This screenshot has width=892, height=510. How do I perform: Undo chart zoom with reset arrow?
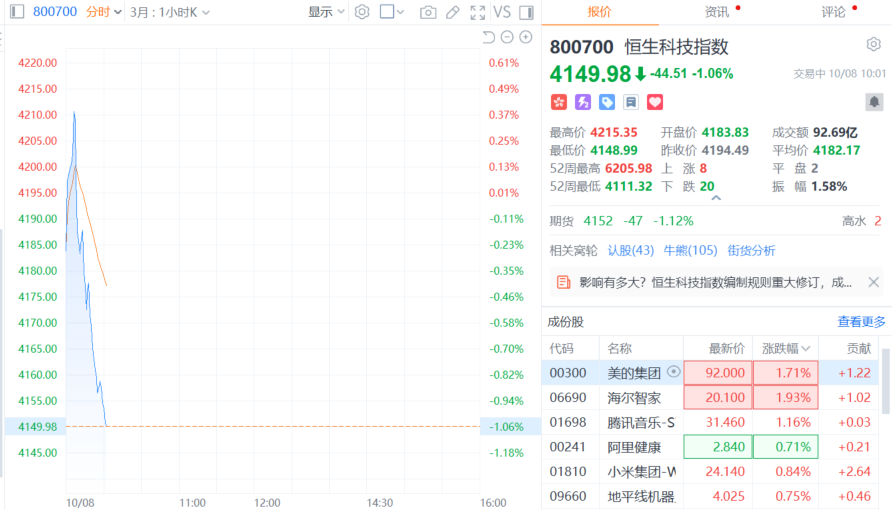pyautogui.click(x=489, y=37)
